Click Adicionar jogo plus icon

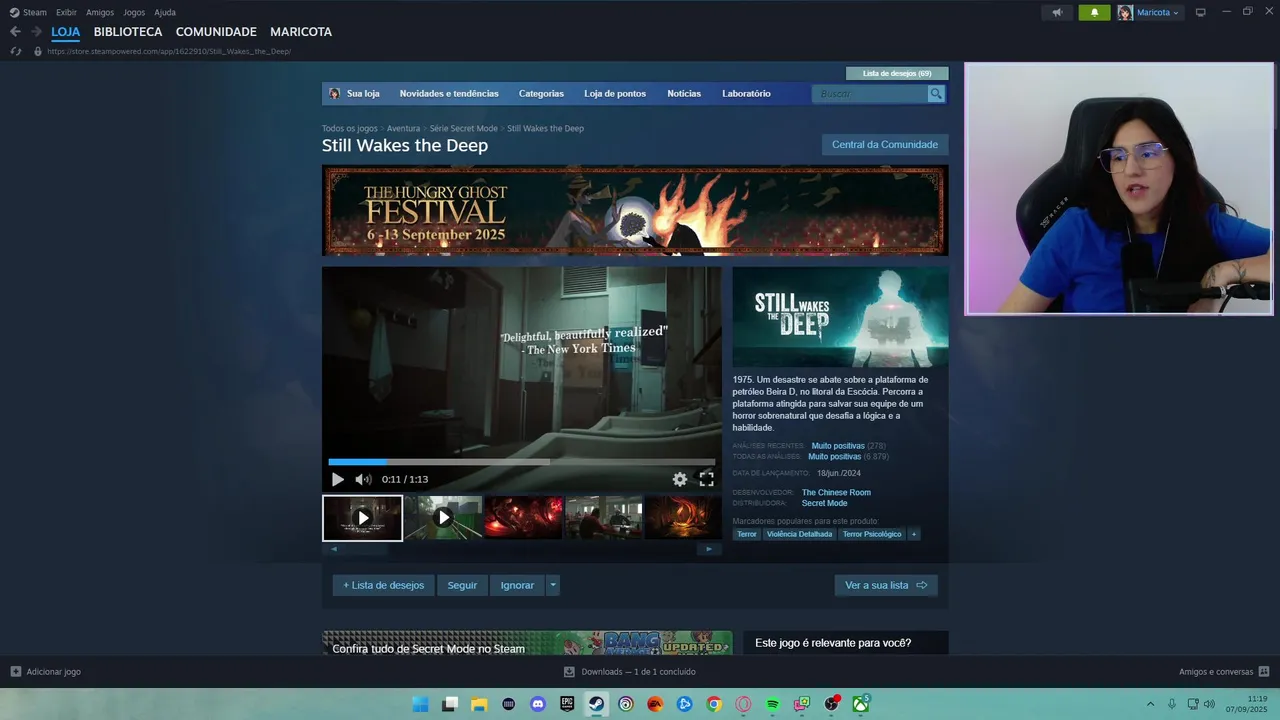(15, 672)
